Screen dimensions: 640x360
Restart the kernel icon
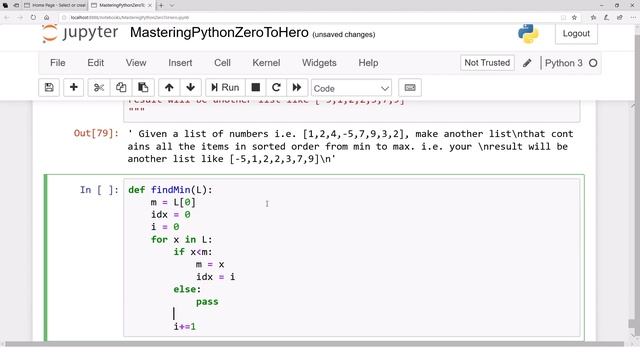point(276,88)
